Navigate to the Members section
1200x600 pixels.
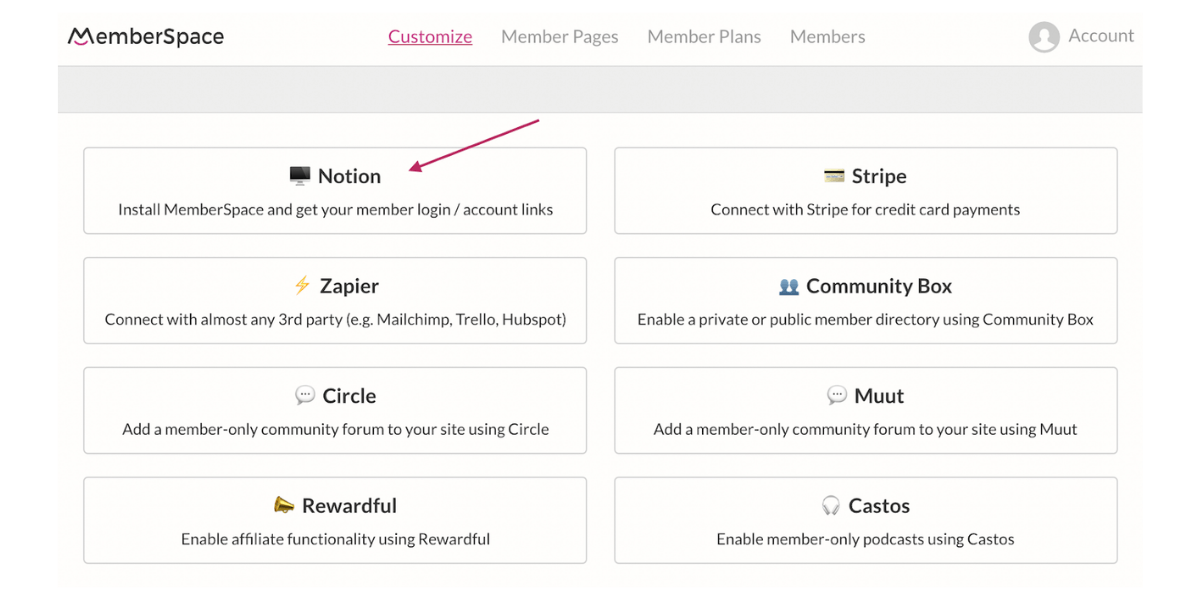[827, 36]
